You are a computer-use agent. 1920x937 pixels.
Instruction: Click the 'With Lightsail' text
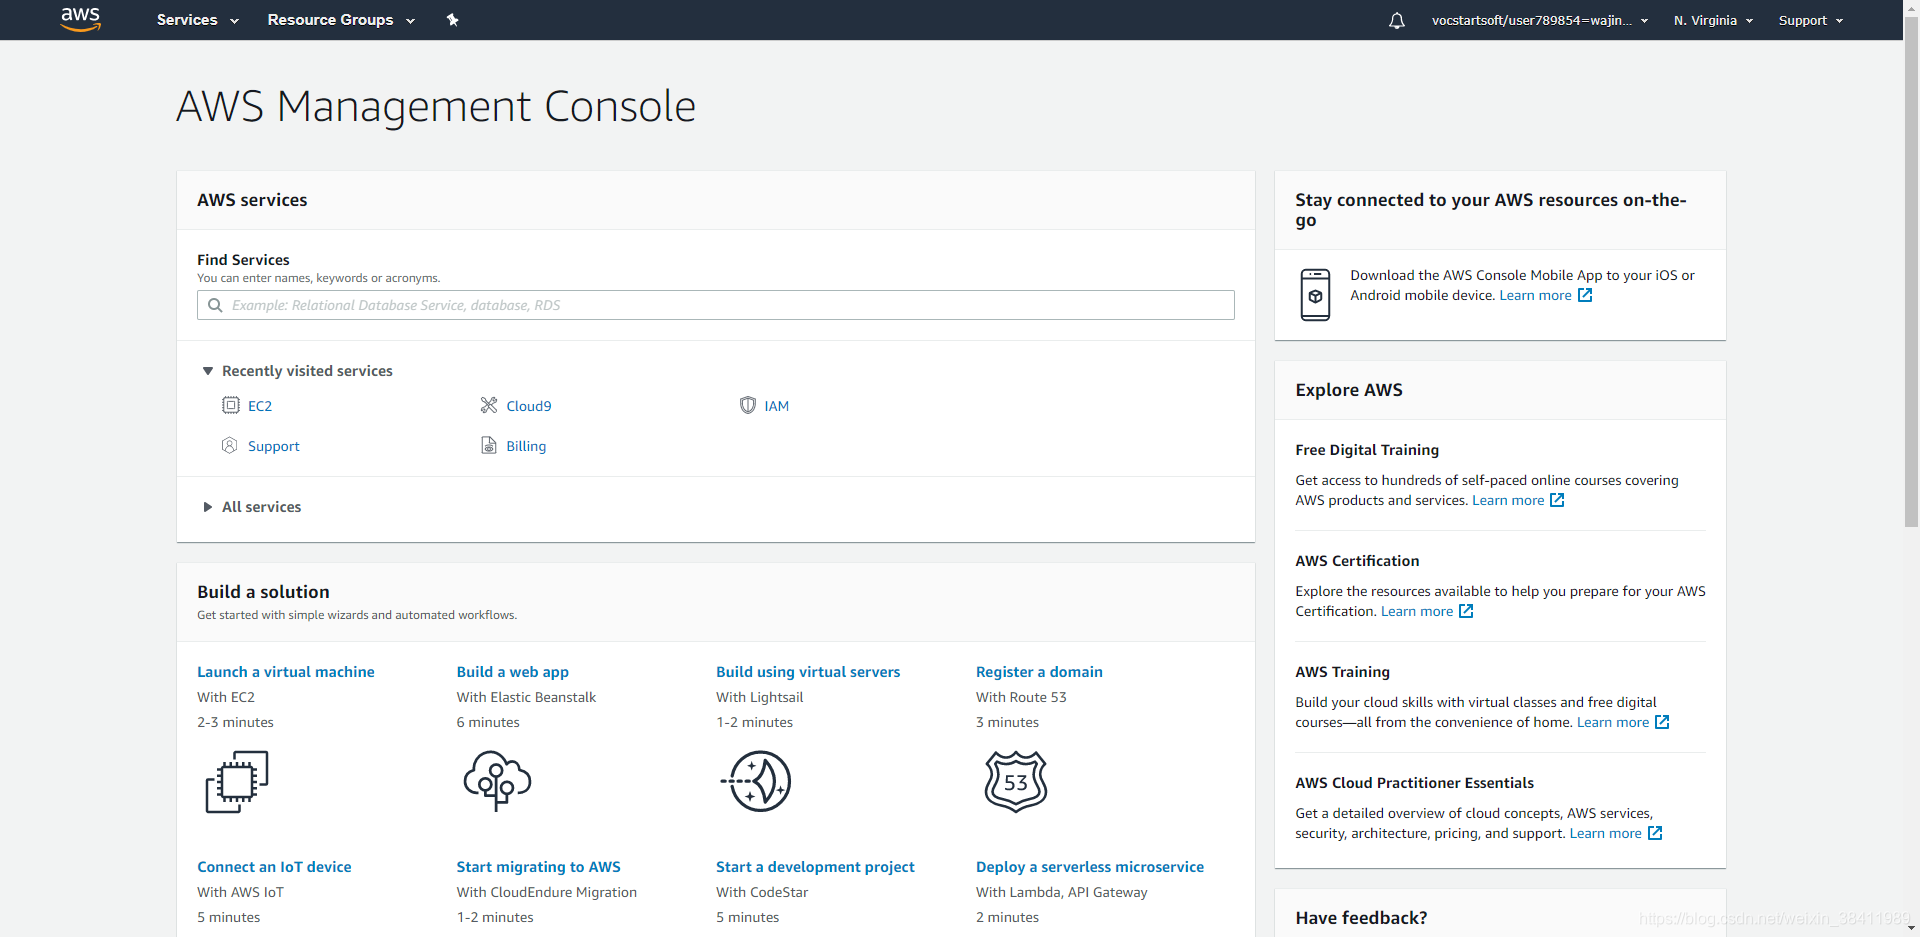760,697
